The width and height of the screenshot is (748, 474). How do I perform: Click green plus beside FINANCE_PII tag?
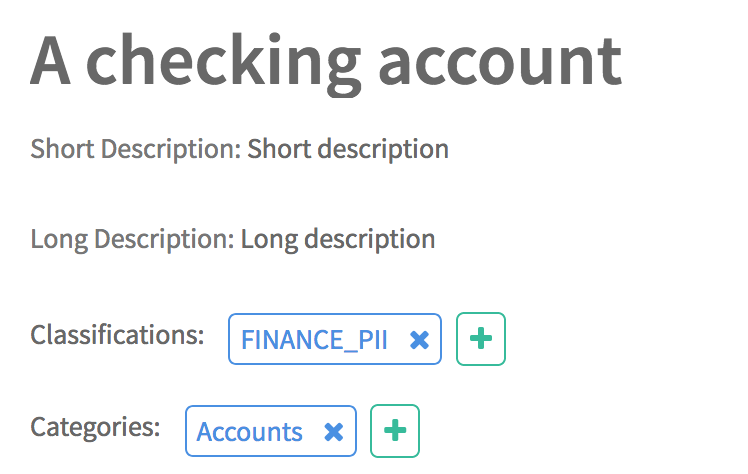pyautogui.click(x=481, y=339)
